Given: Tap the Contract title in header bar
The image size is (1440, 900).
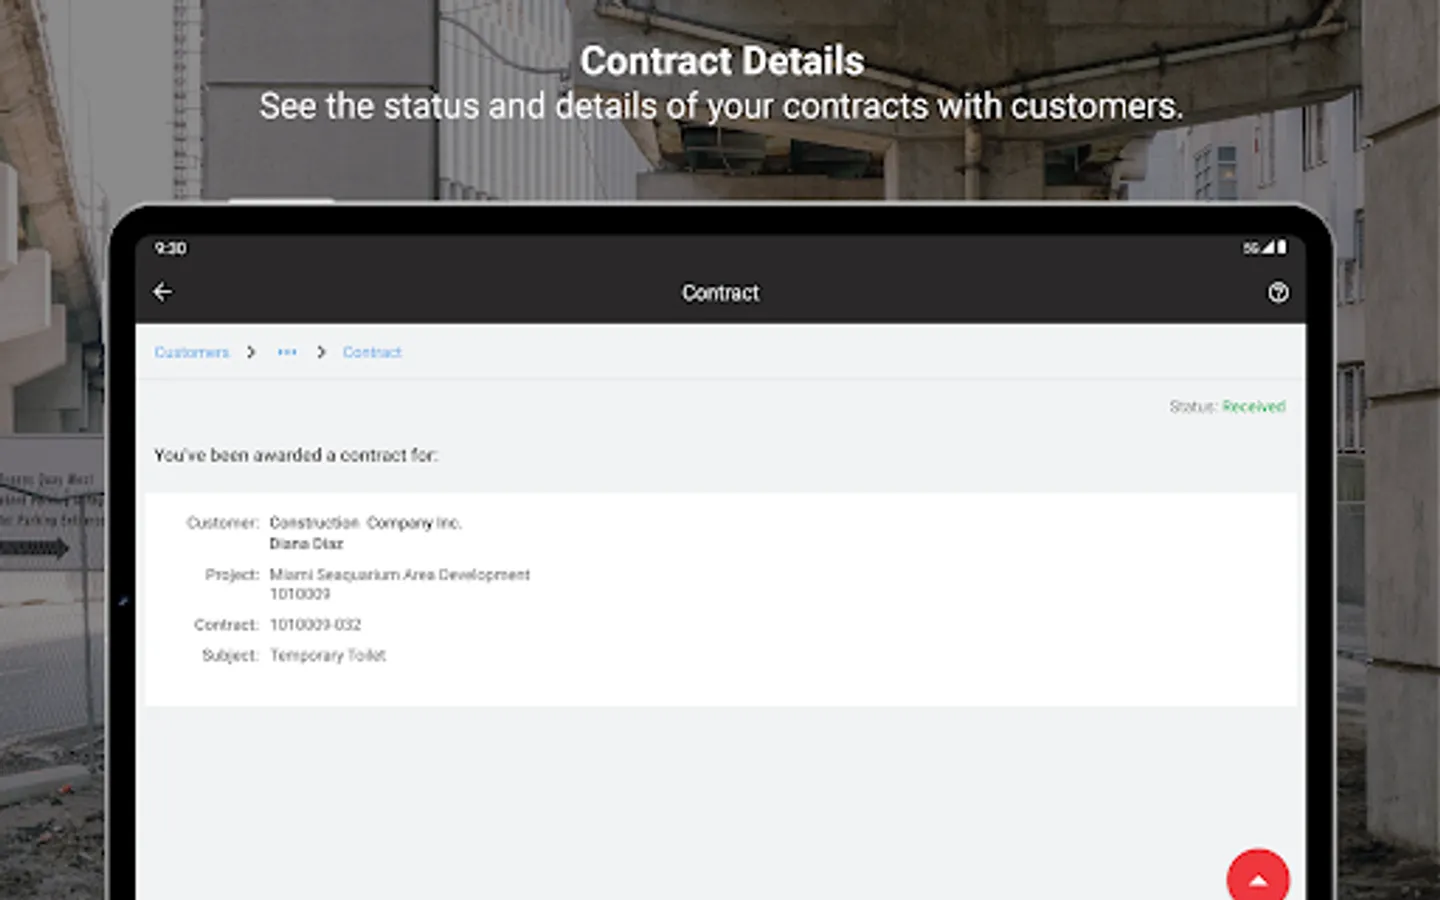Looking at the screenshot, I should 720,293.
